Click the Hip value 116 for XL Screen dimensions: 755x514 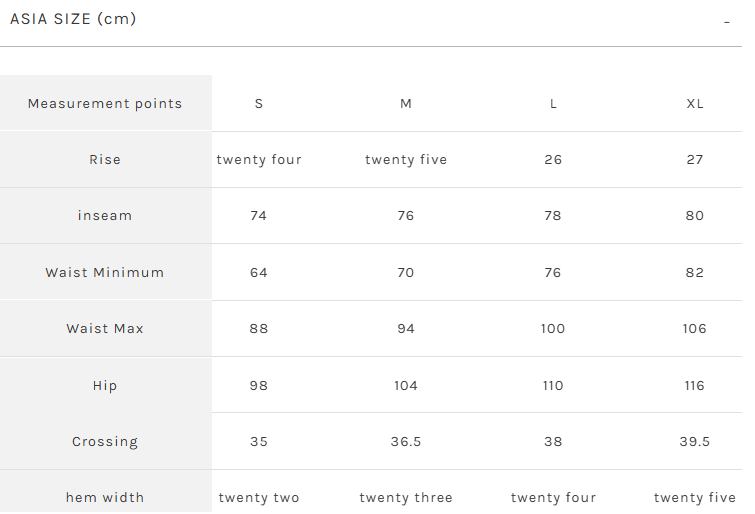tap(694, 385)
